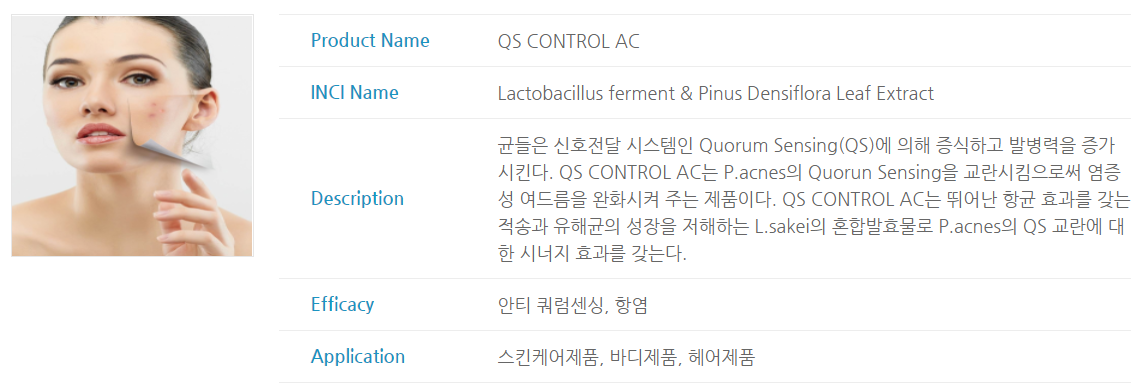The width and height of the screenshot is (1144, 391).
Task: Click the last description line about 시너지 효과
Action: tap(592, 254)
